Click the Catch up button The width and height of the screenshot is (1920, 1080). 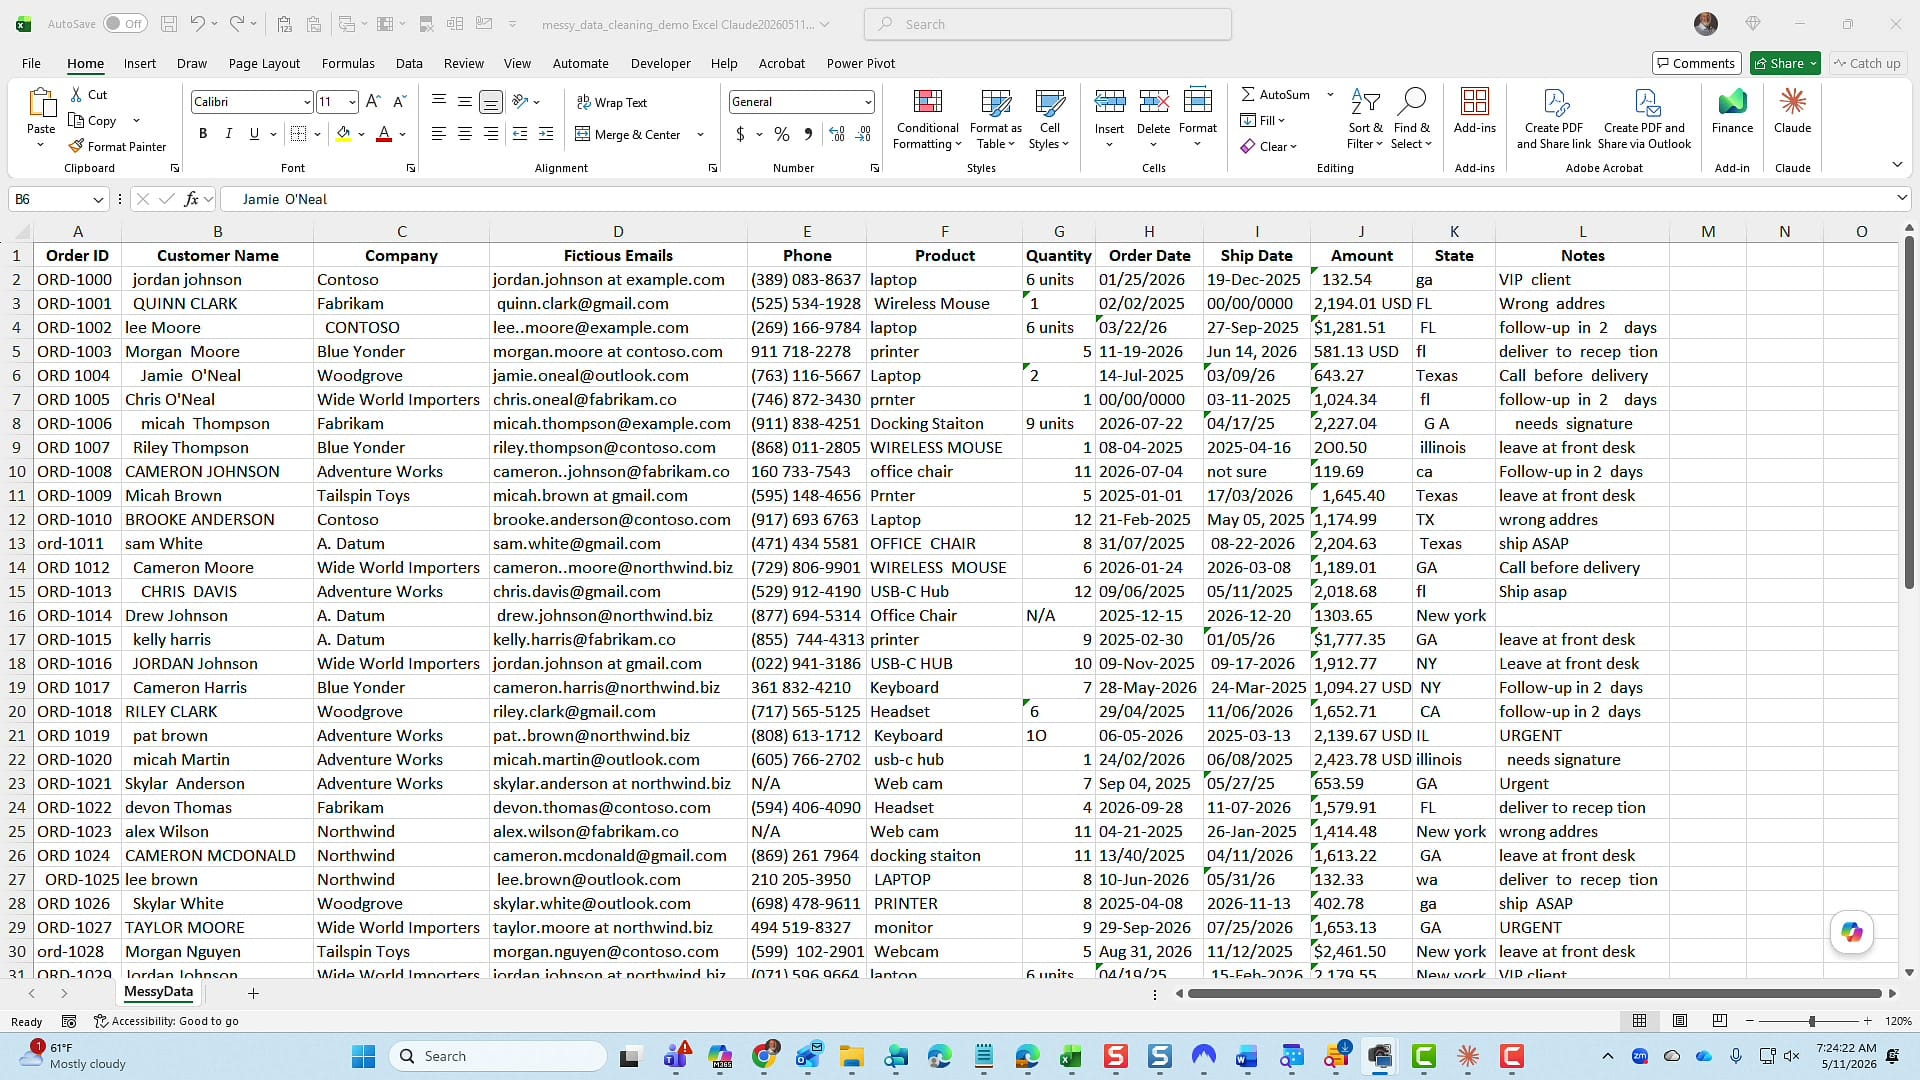pyautogui.click(x=1866, y=63)
